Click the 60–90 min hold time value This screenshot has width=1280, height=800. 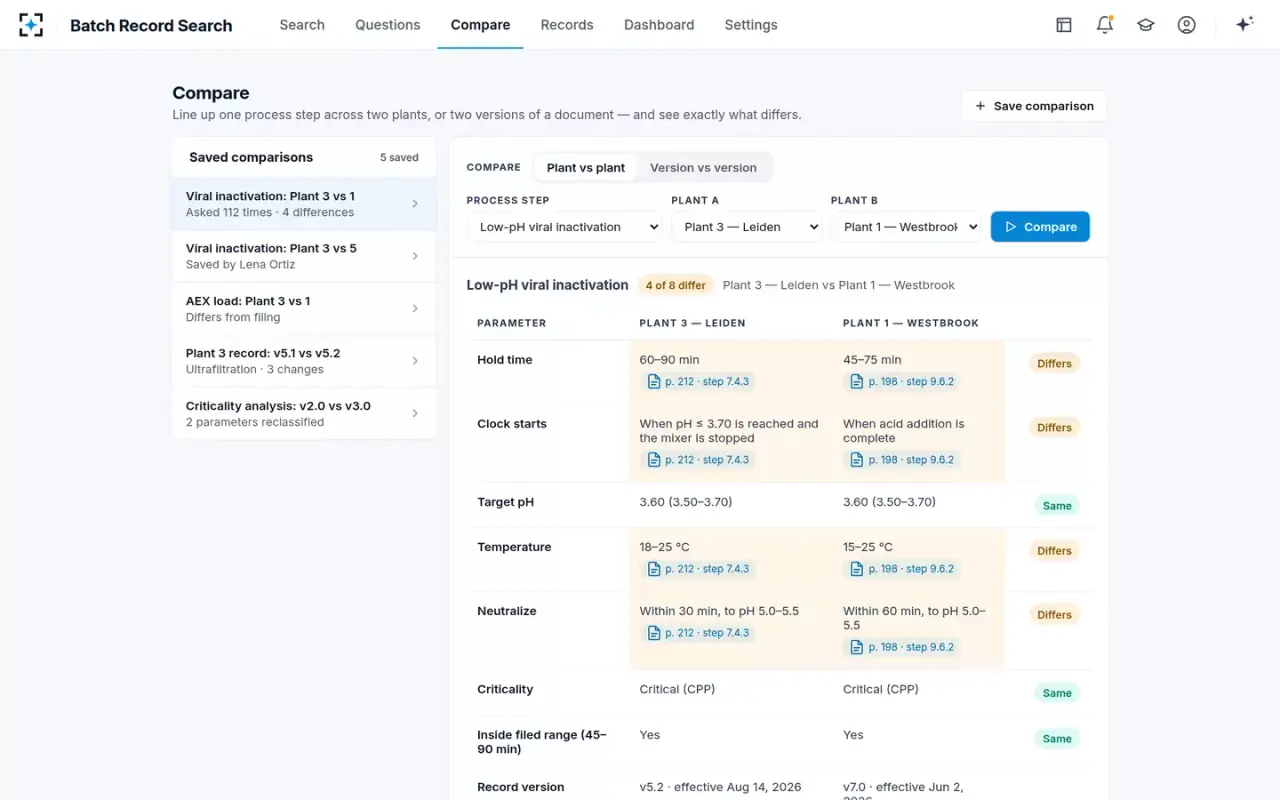click(x=670, y=360)
